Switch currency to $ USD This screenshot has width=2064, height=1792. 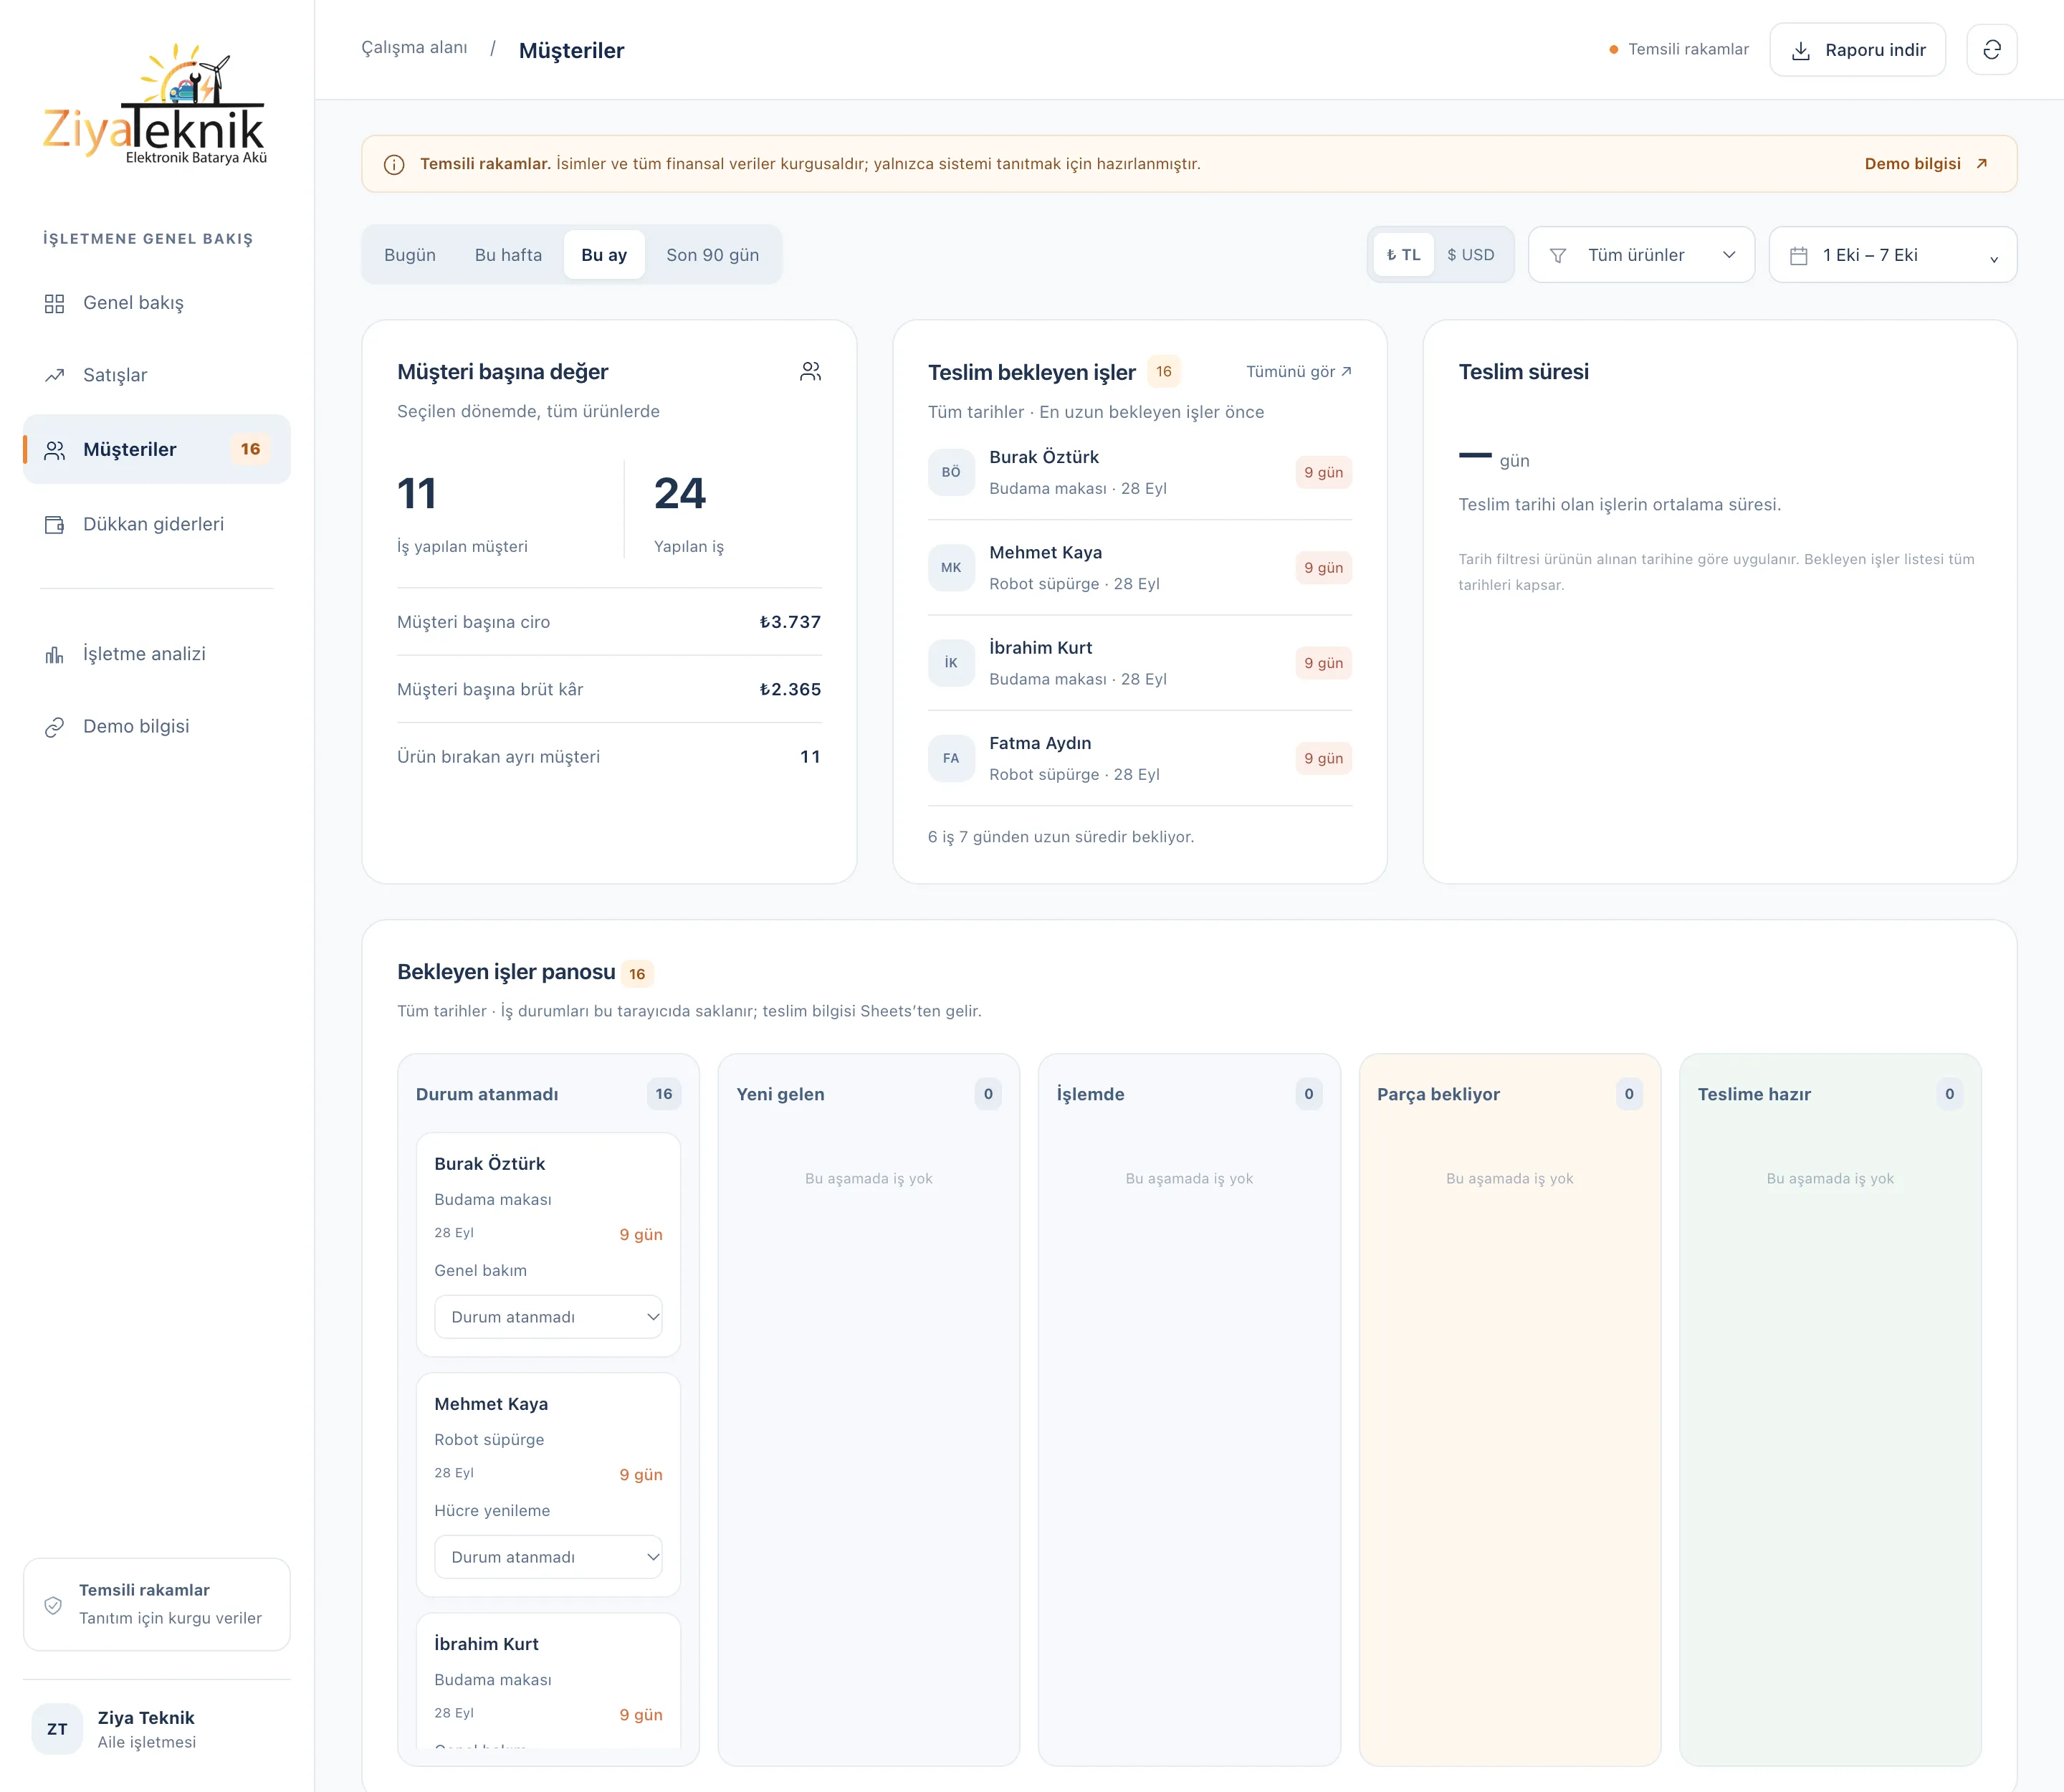pyautogui.click(x=1470, y=255)
